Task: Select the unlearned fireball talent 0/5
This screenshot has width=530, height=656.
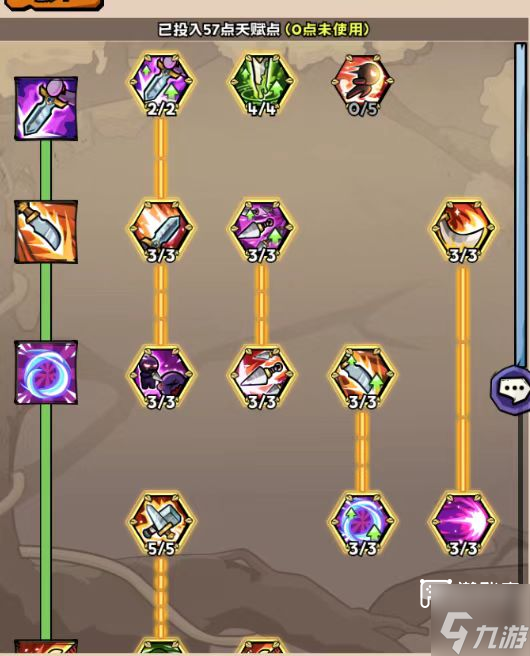Action: click(363, 85)
